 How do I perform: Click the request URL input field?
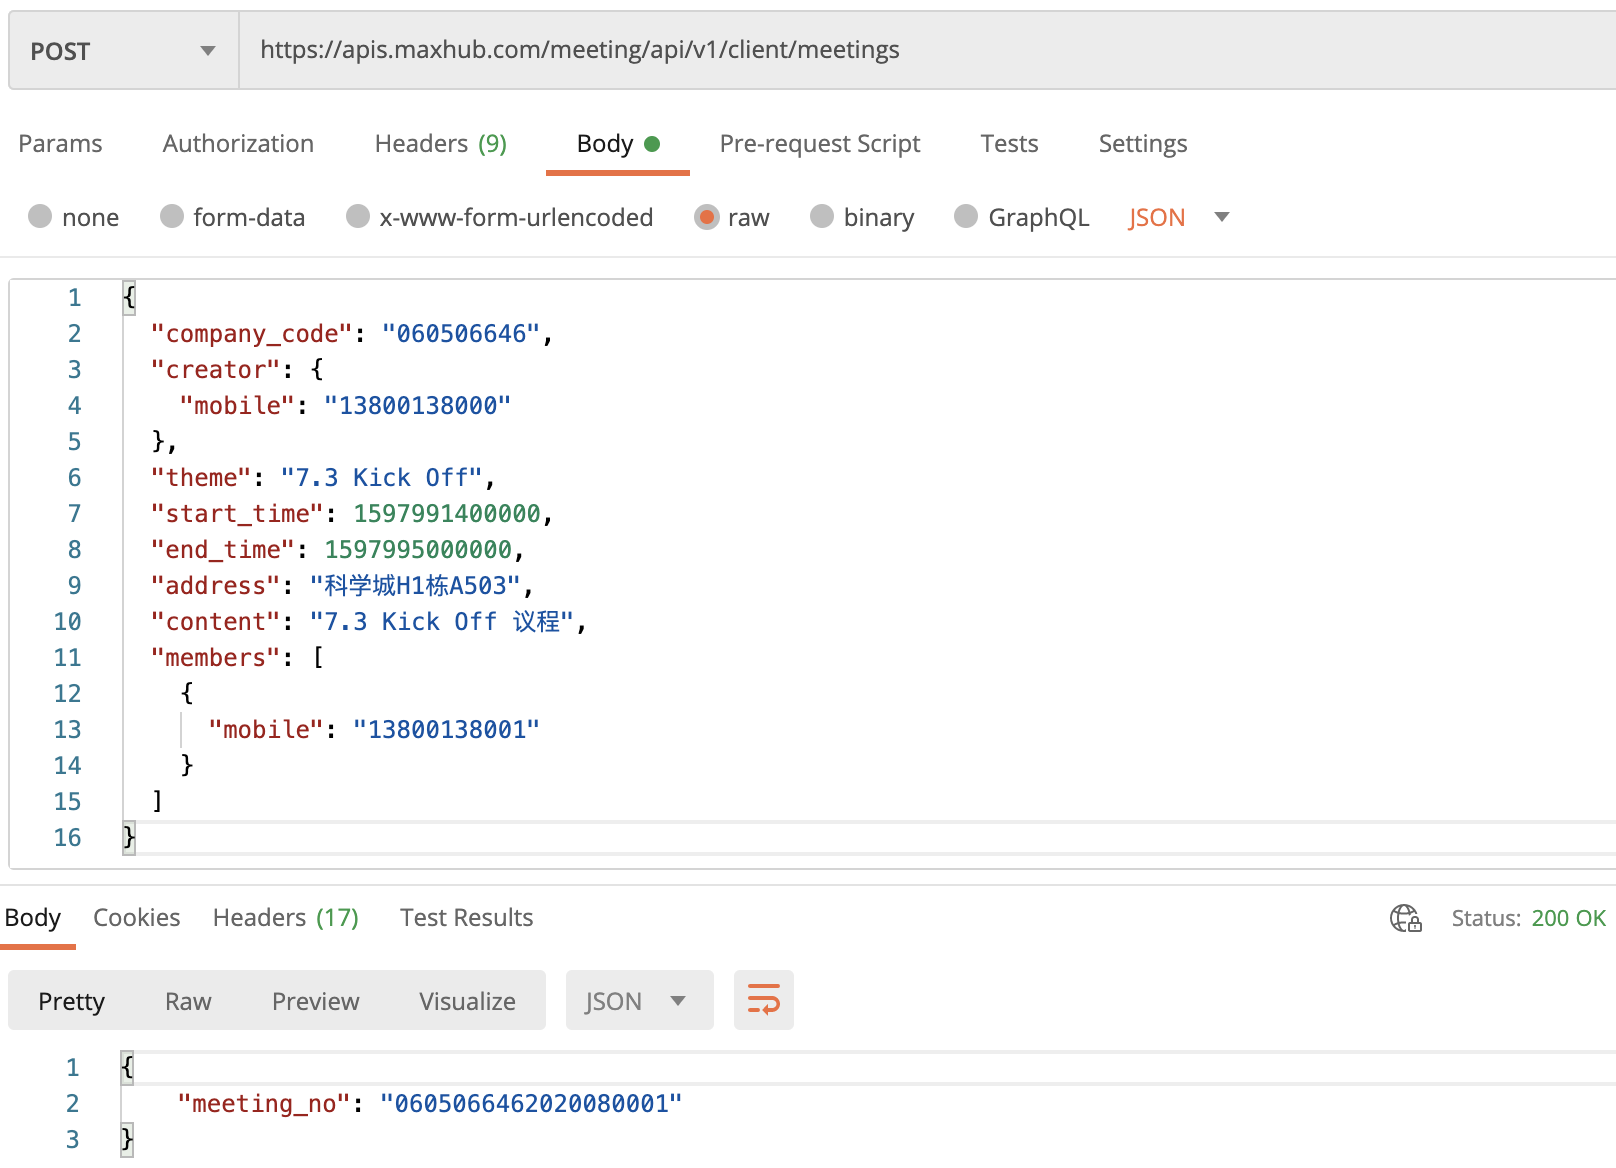tap(900, 50)
